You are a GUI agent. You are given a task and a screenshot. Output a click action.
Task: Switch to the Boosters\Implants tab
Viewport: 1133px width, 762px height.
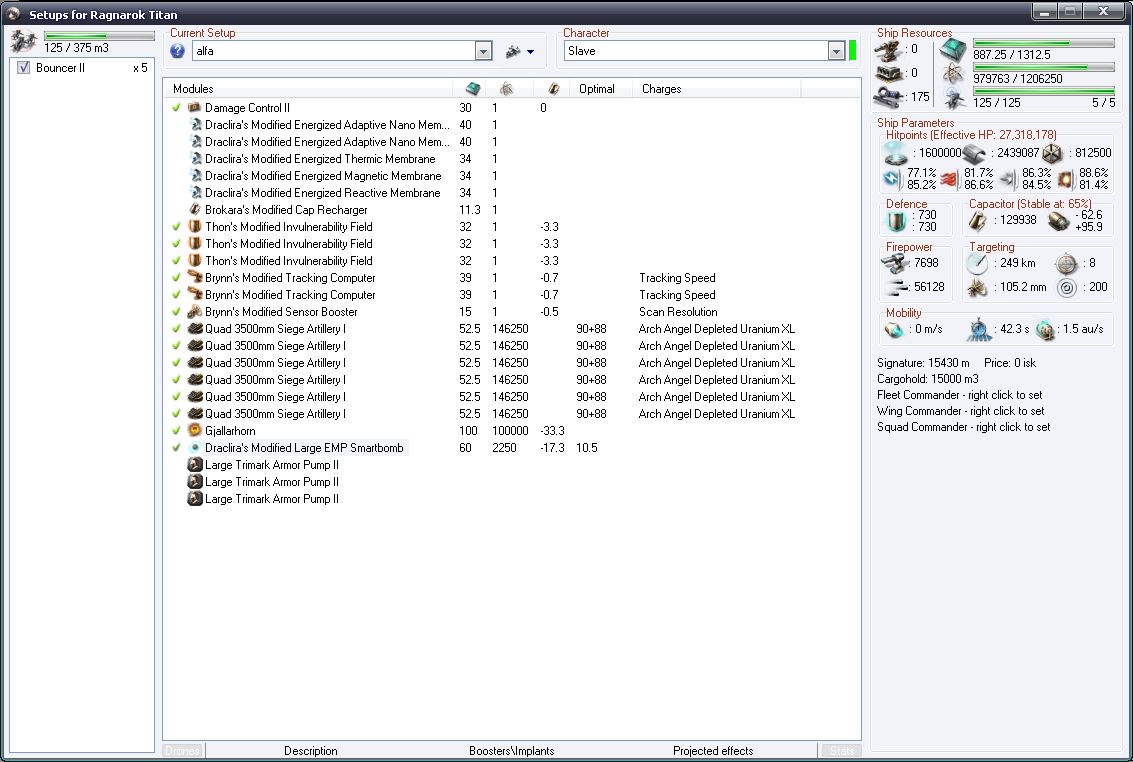pyautogui.click(x=512, y=750)
